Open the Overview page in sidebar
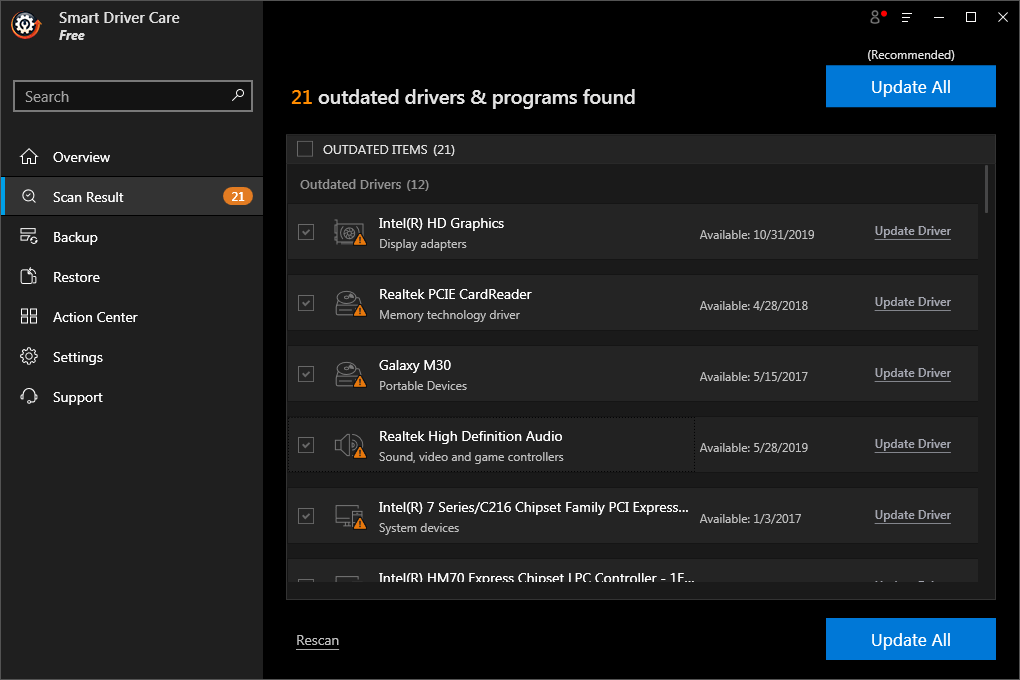 [x=81, y=157]
